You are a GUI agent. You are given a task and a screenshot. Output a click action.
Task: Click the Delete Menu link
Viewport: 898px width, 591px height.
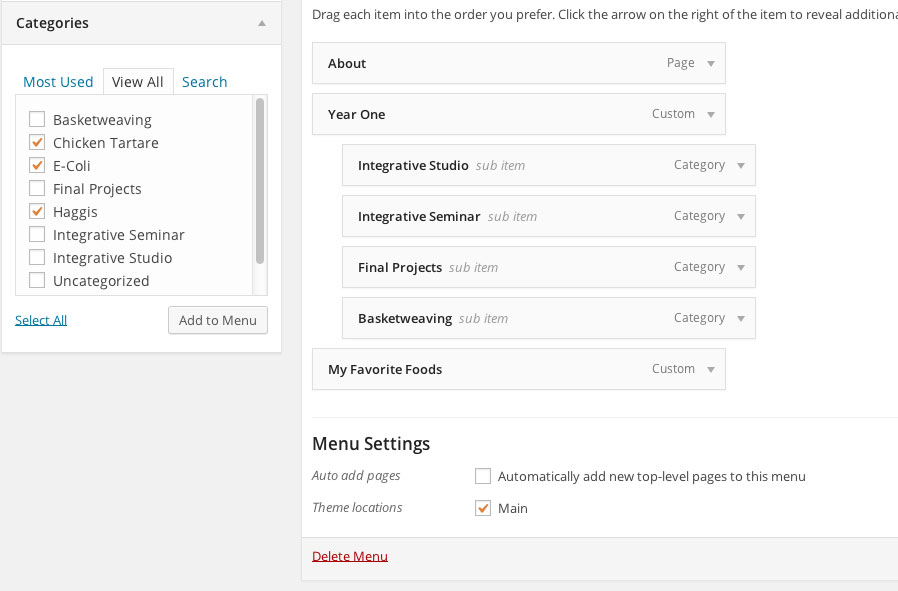coord(350,556)
